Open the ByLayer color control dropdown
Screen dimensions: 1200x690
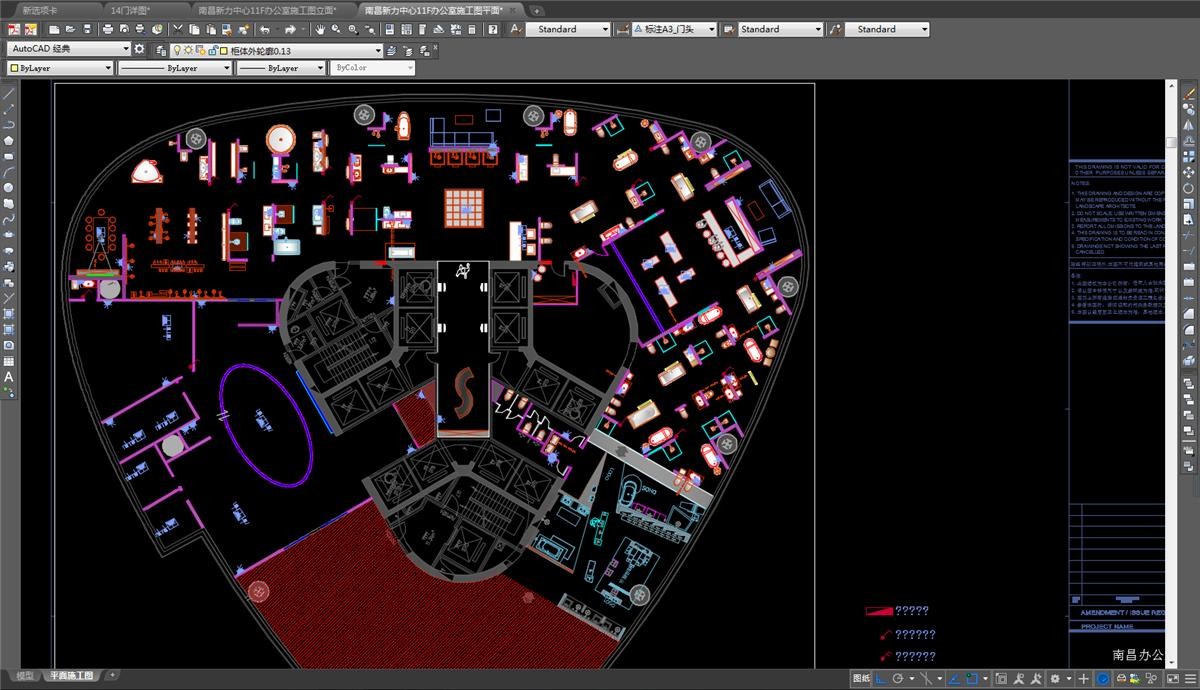tap(108, 68)
